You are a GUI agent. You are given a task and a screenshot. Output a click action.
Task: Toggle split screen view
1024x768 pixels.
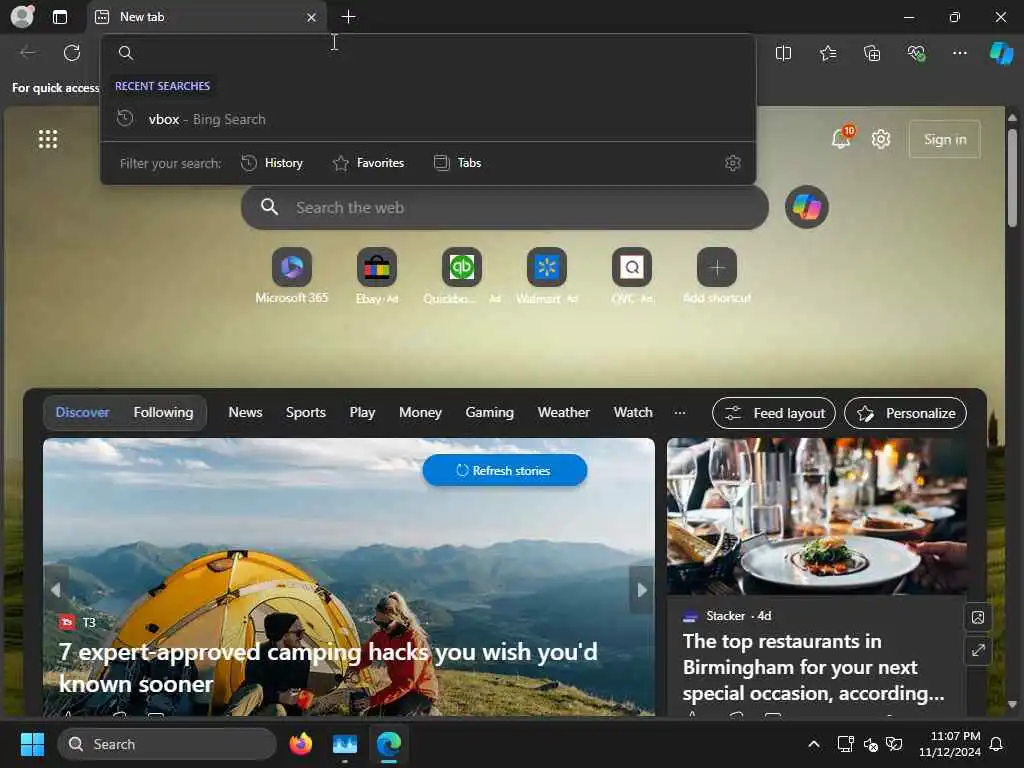[783, 53]
